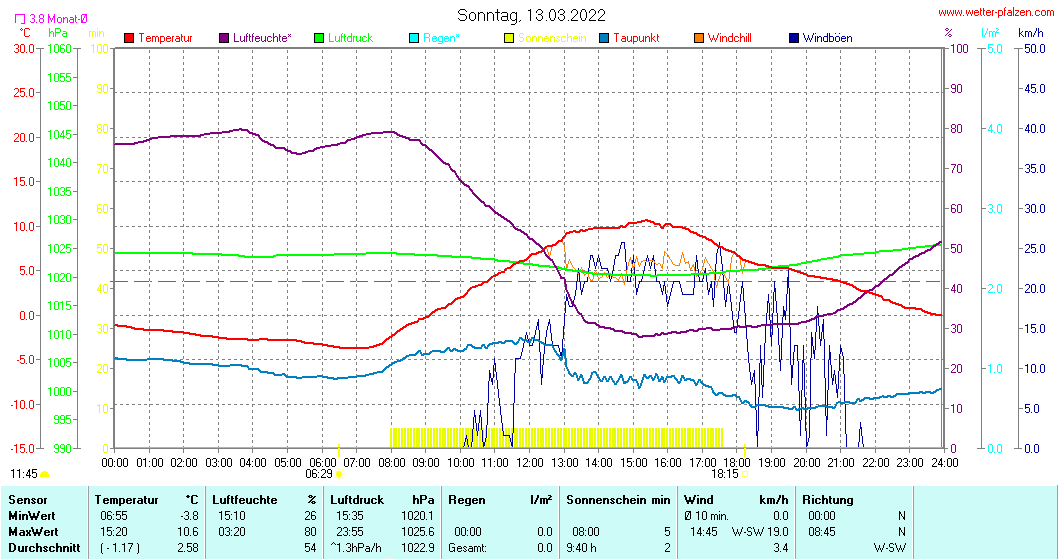Screen dimensions: 1058x559
Task: Click the purple Luftfeuchte legend swatch
Action: click(x=224, y=38)
